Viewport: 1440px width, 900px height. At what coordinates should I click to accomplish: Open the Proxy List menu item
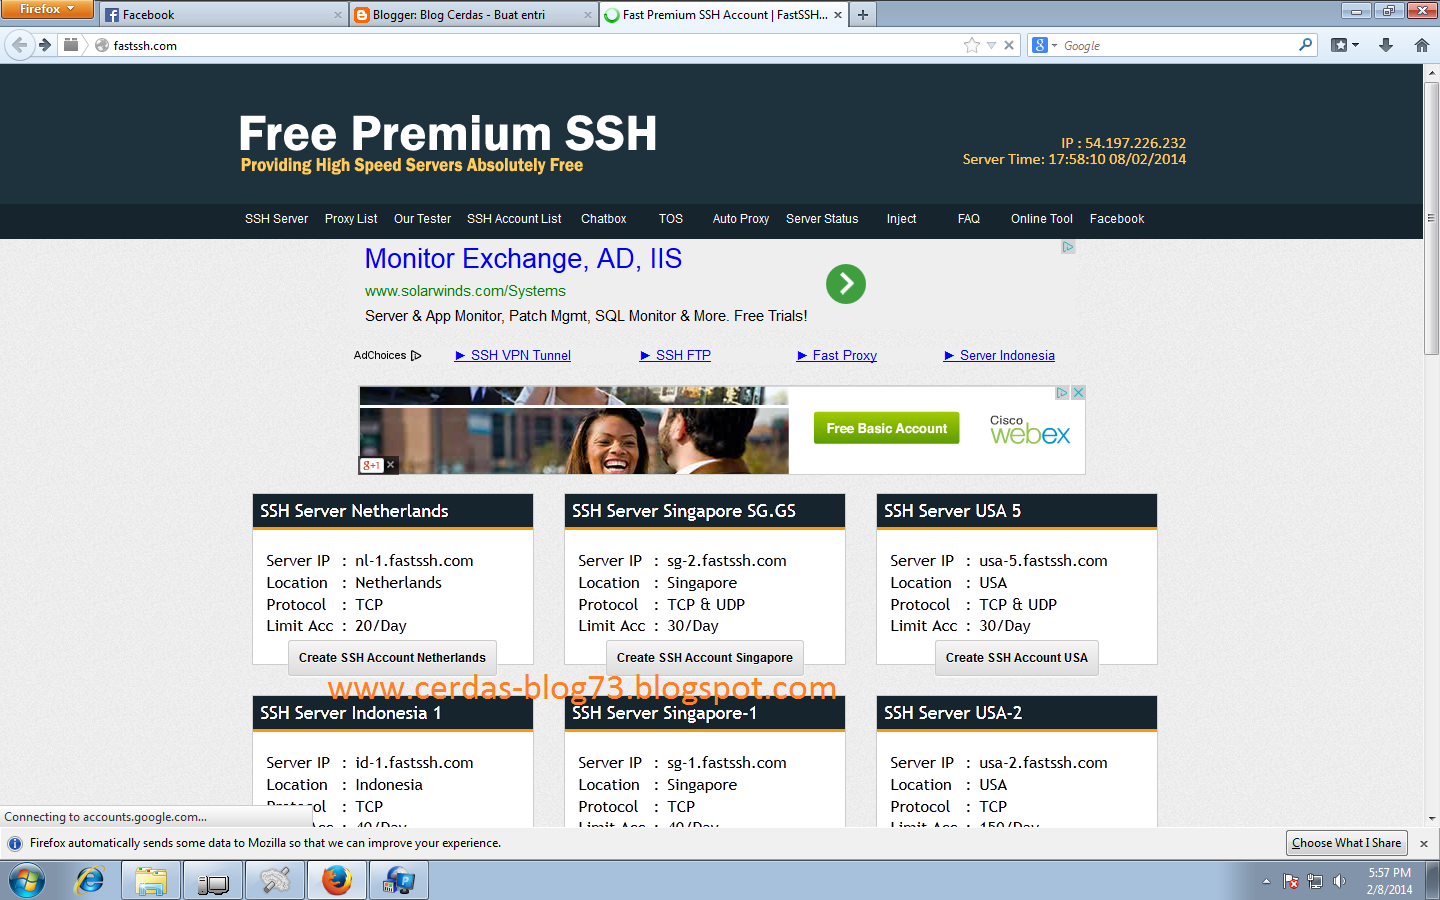coord(351,219)
